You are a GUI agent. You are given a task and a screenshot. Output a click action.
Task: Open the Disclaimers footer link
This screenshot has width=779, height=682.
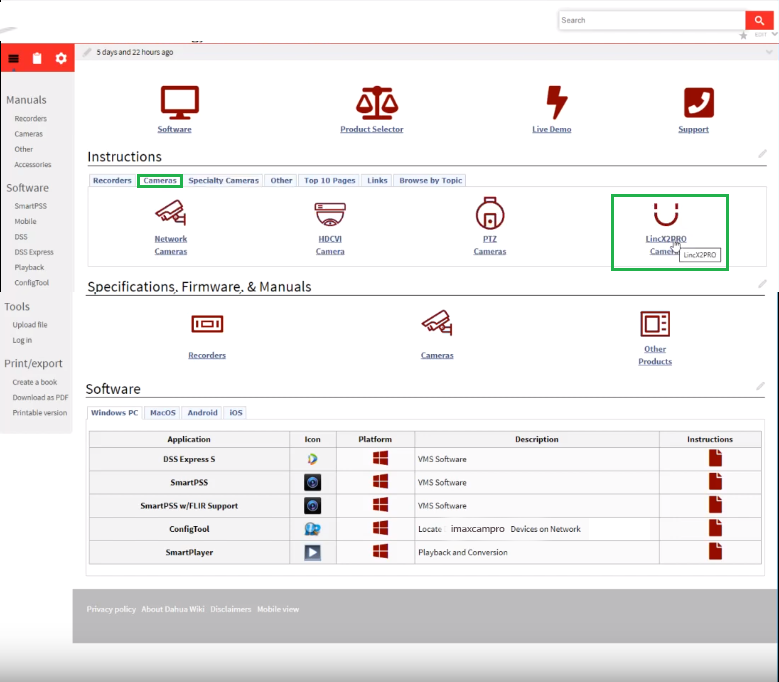point(231,609)
